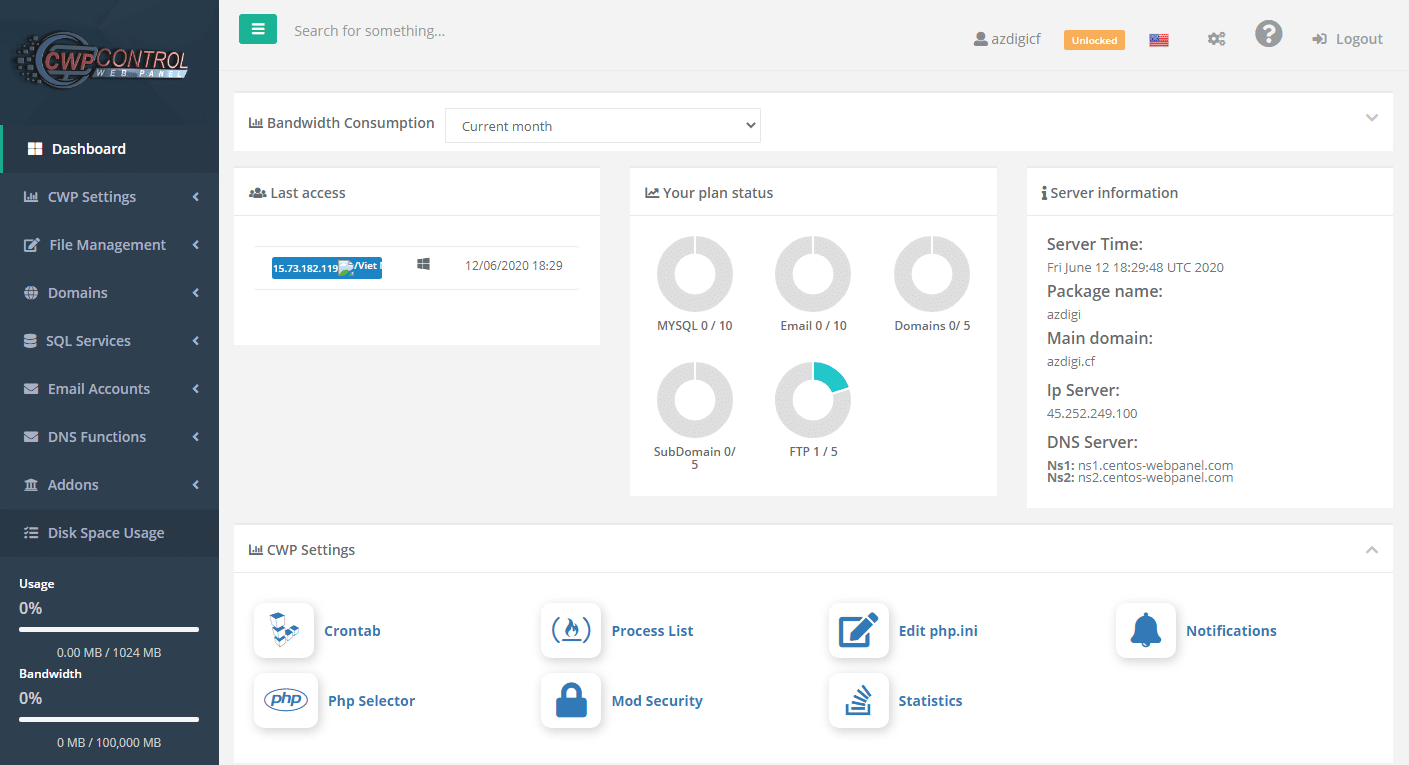
Task: Click the Logout link
Action: 1347,39
